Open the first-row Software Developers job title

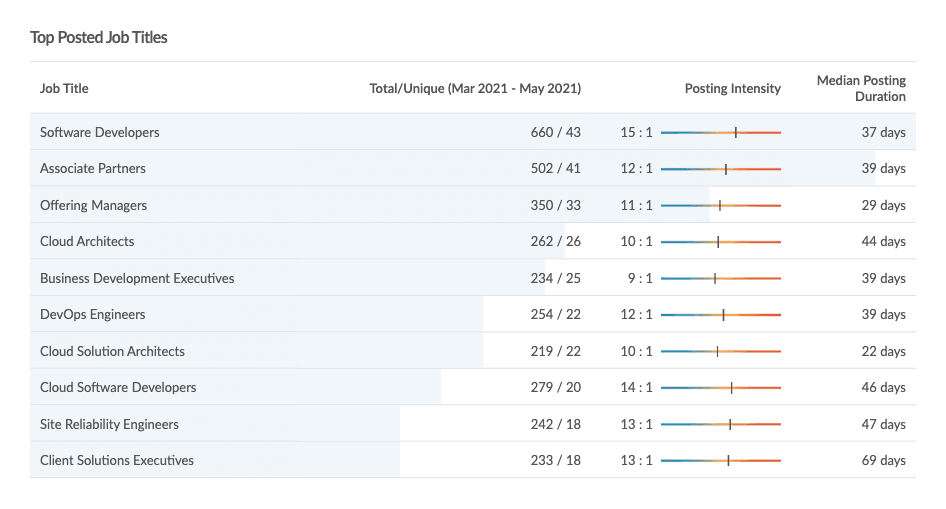100,132
